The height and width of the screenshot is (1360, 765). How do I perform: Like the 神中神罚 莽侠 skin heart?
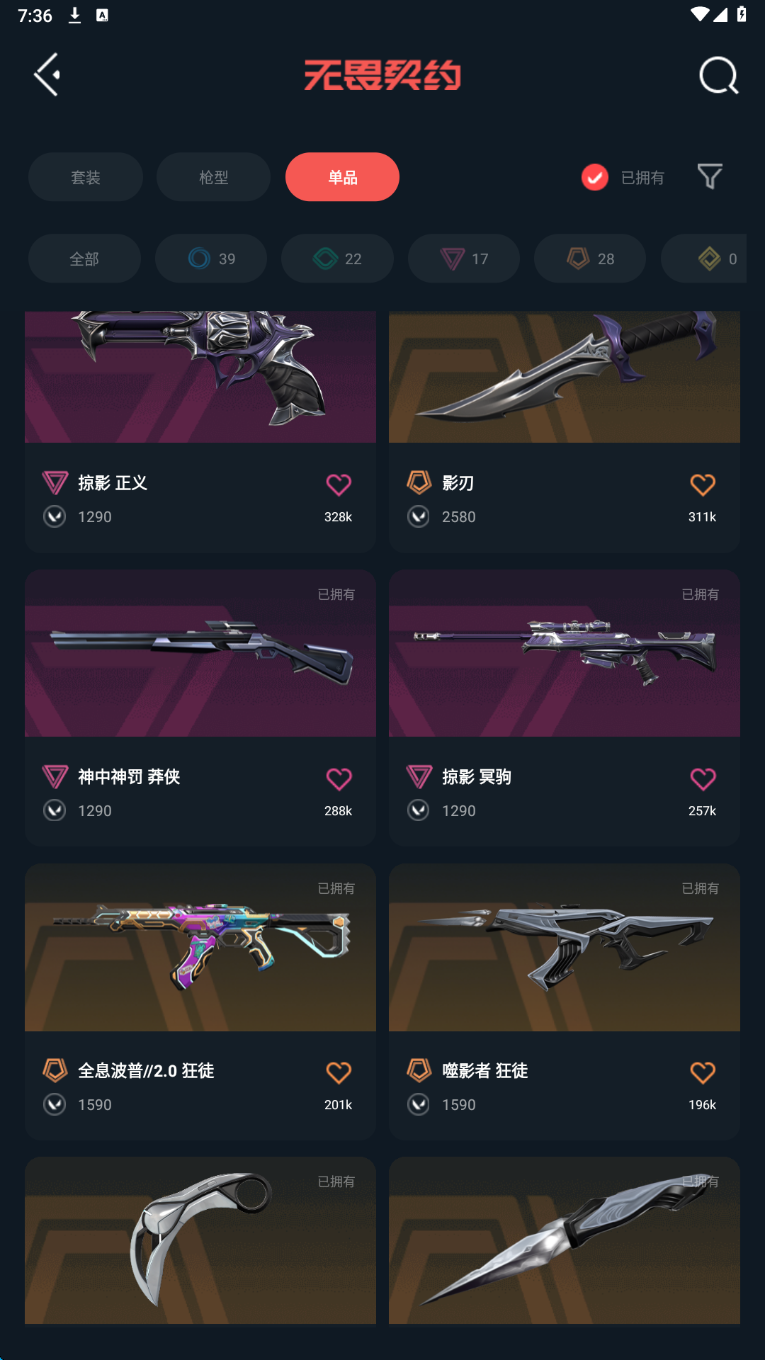339,779
